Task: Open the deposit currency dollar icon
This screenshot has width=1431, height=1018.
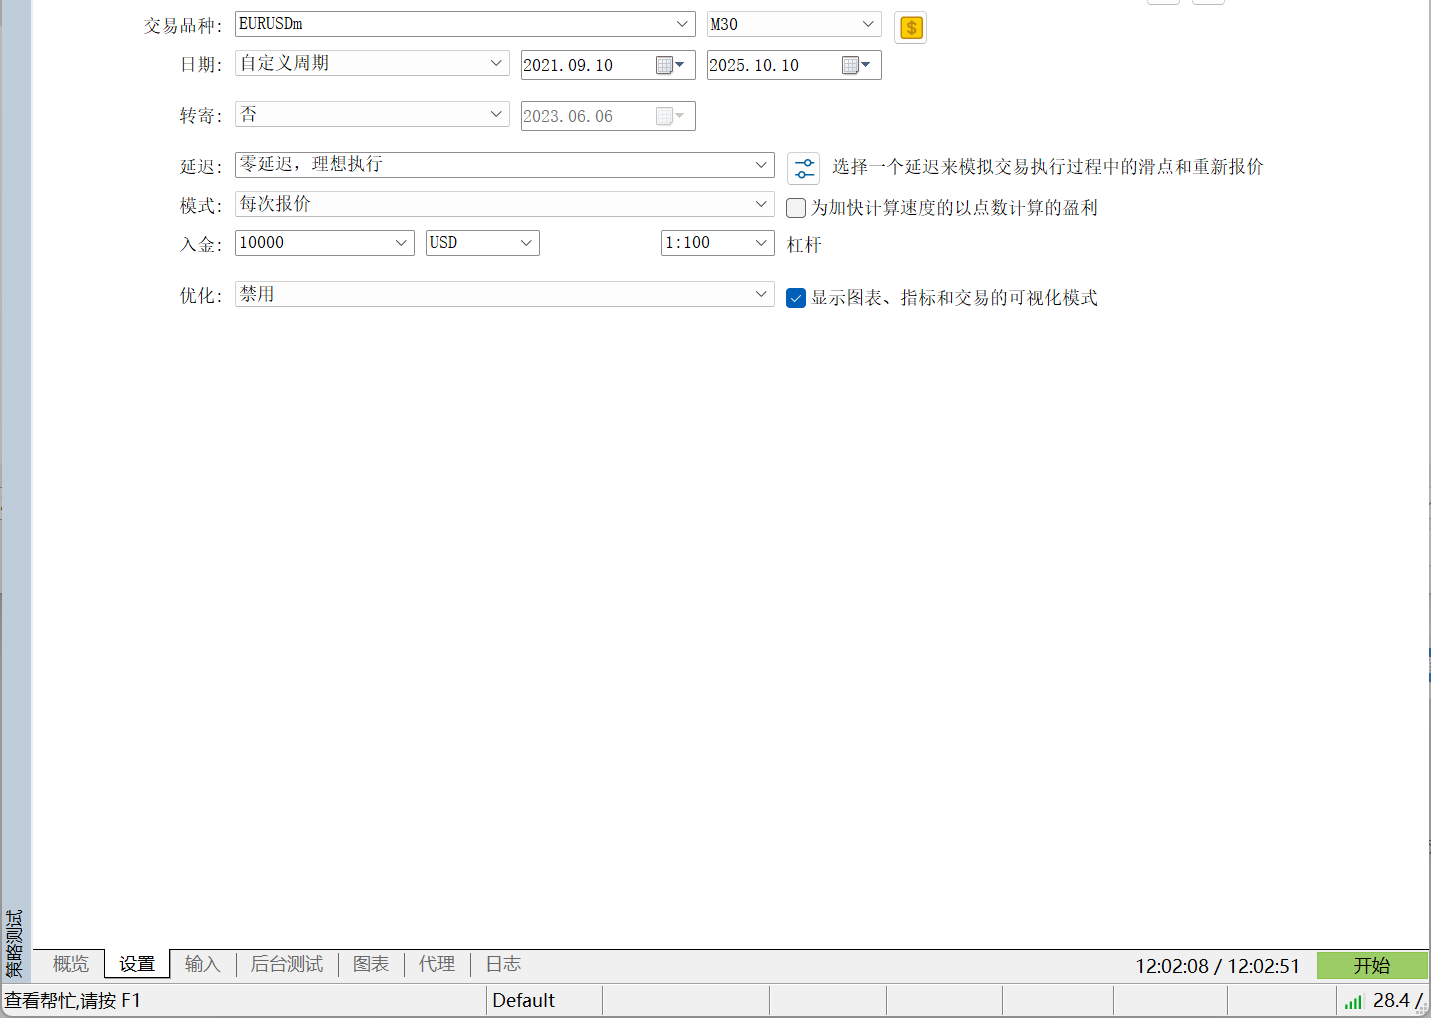Action: [x=910, y=27]
